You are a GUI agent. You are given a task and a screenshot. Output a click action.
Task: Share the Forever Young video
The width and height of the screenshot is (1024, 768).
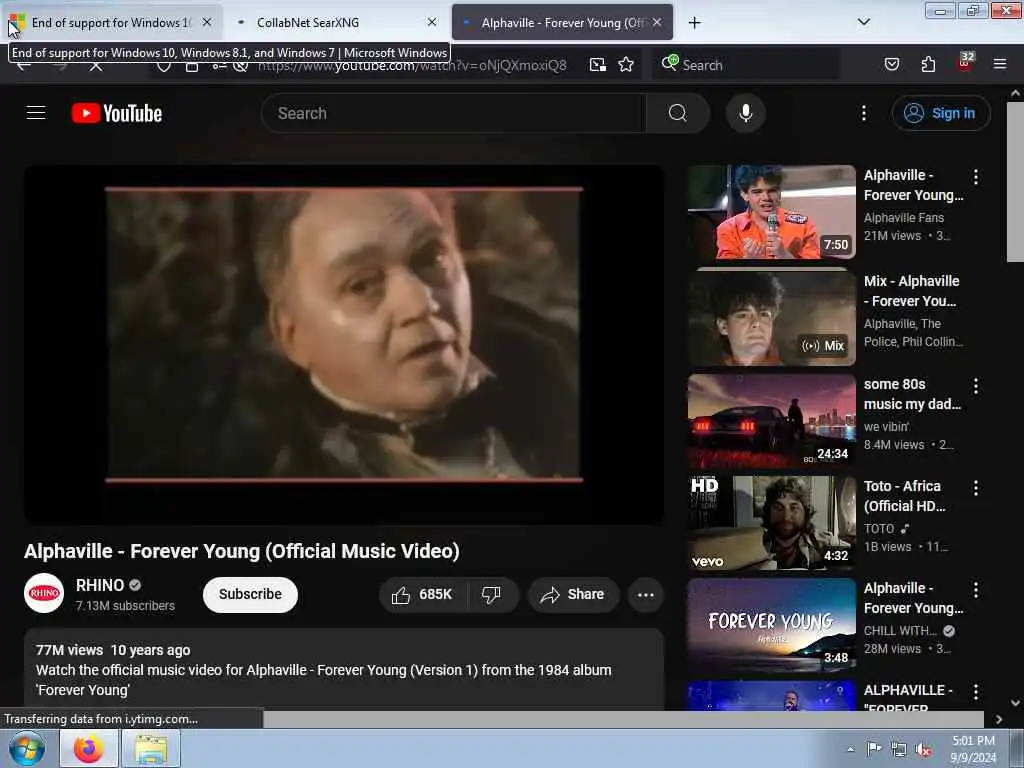tap(573, 594)
